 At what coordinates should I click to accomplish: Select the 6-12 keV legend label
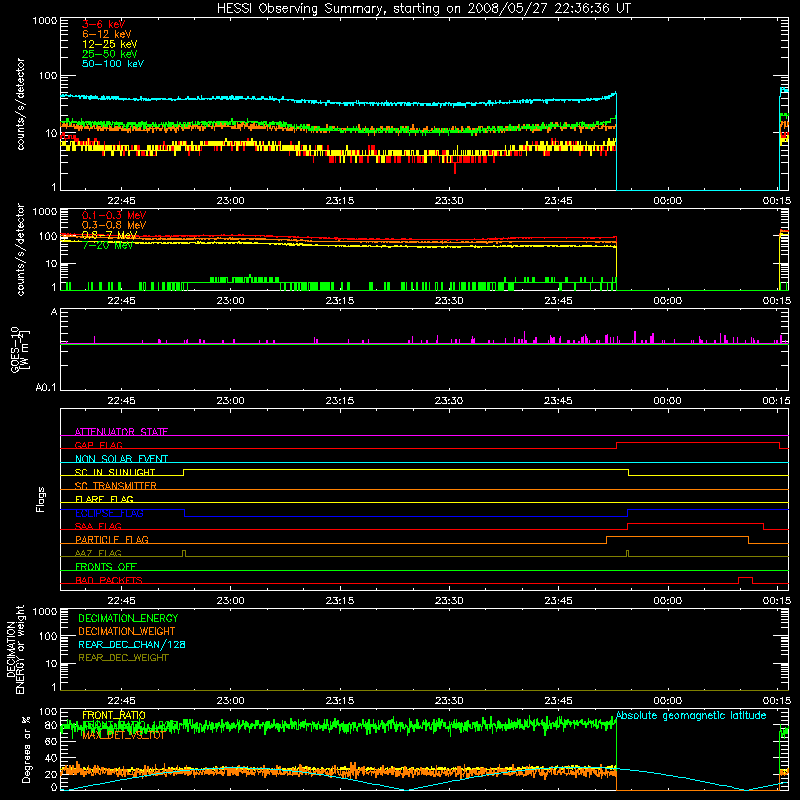(x=107, y=34)
